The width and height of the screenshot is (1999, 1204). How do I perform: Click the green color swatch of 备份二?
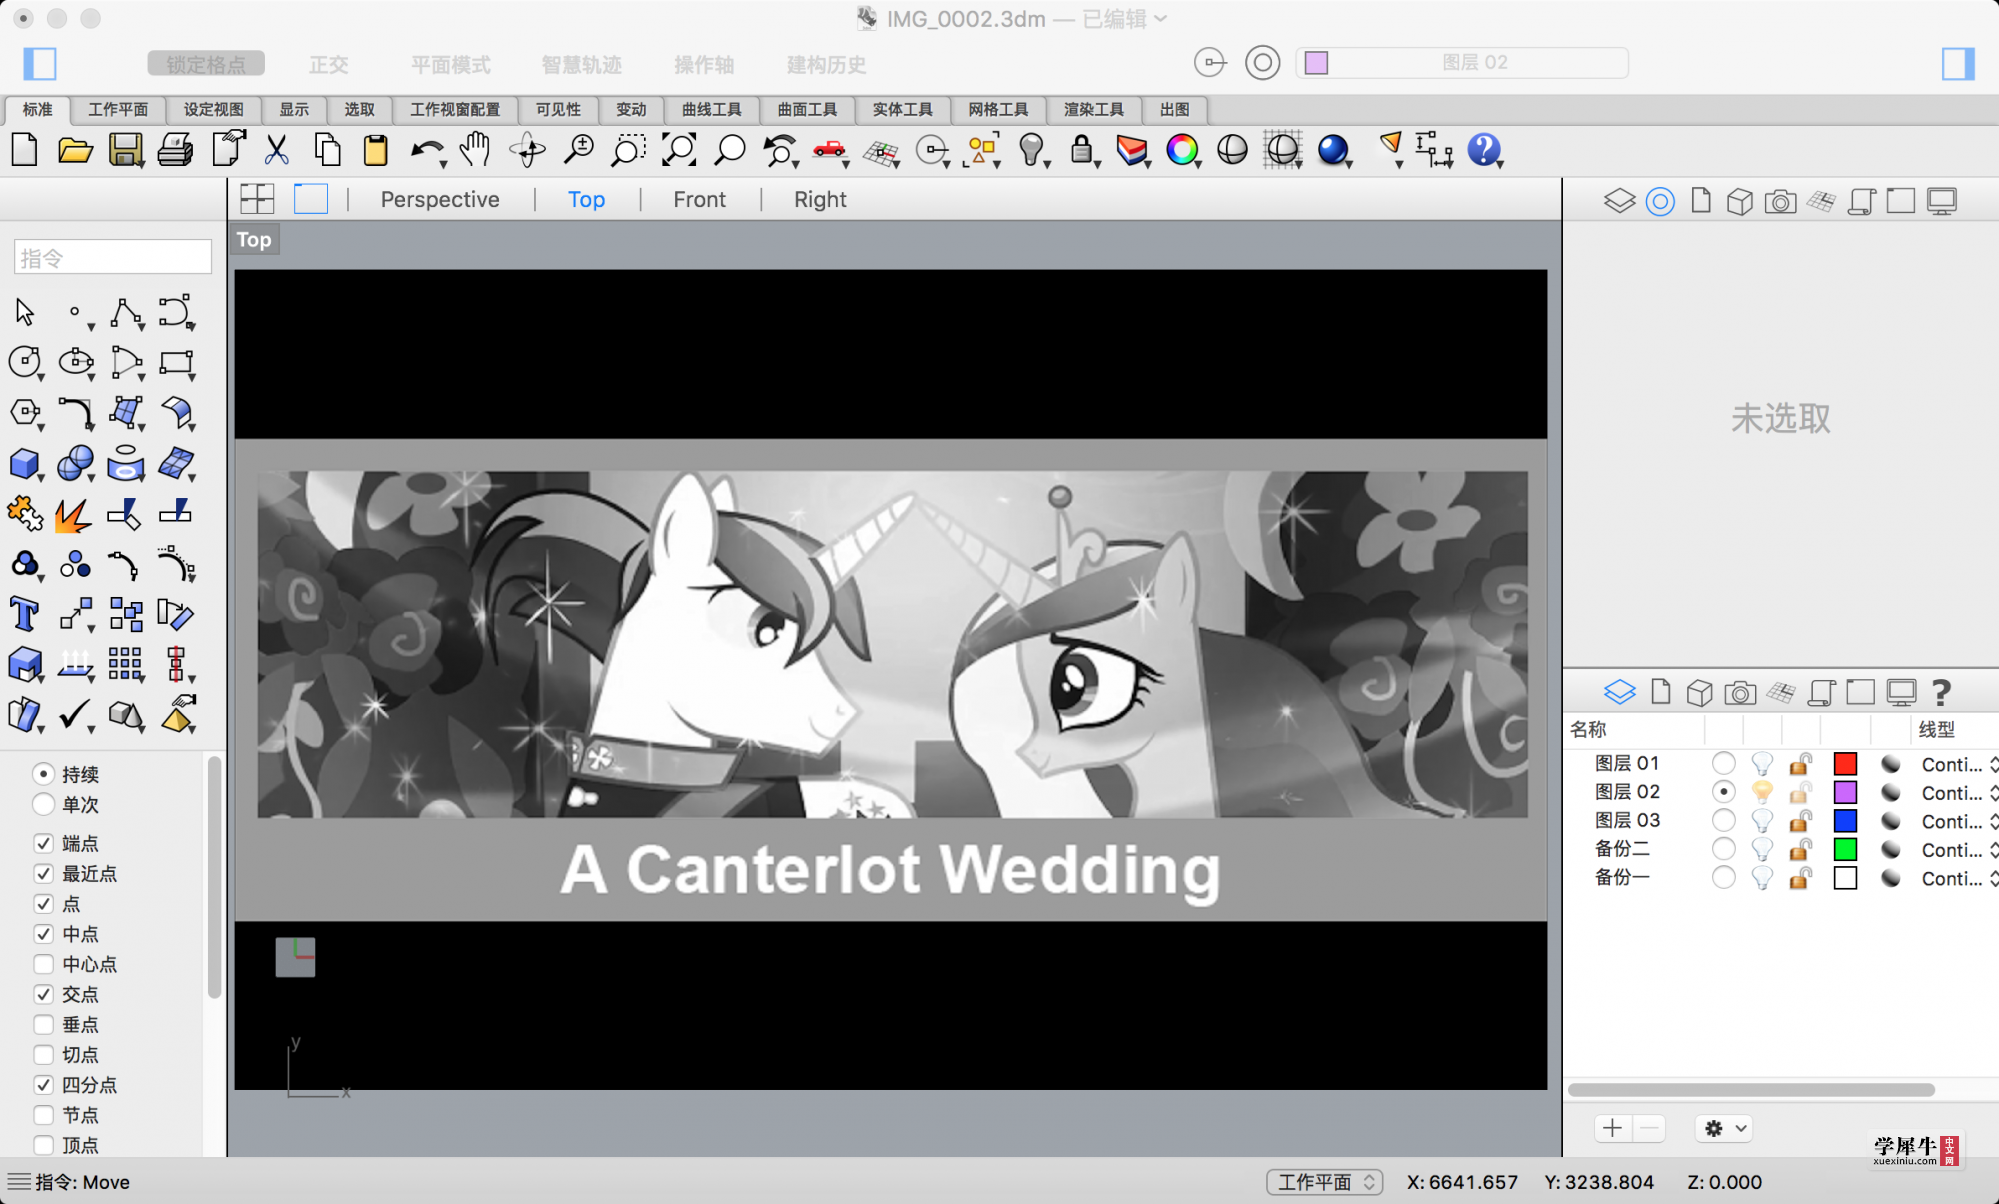[x=1845, y=850]
